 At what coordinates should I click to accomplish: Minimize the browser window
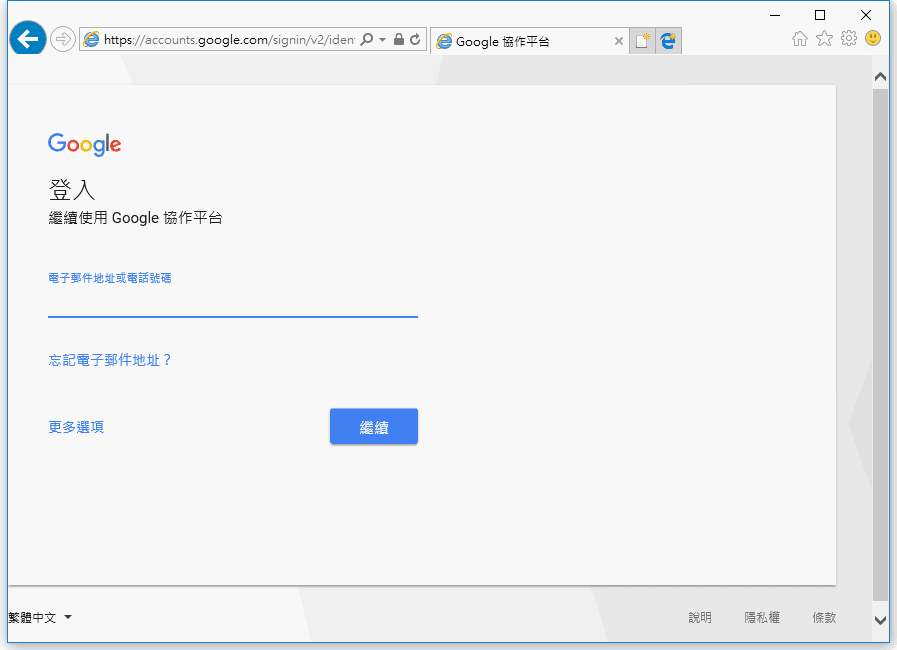(x=775, y=15)
